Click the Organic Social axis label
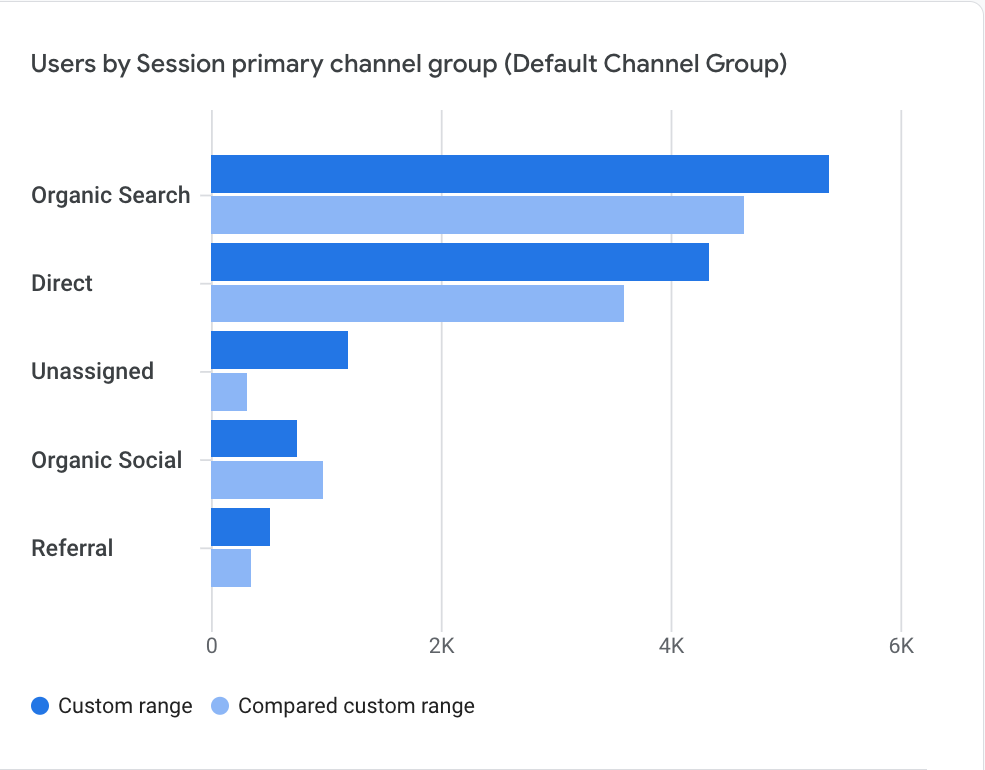This screenshot has width=985, height=770. 107,460
